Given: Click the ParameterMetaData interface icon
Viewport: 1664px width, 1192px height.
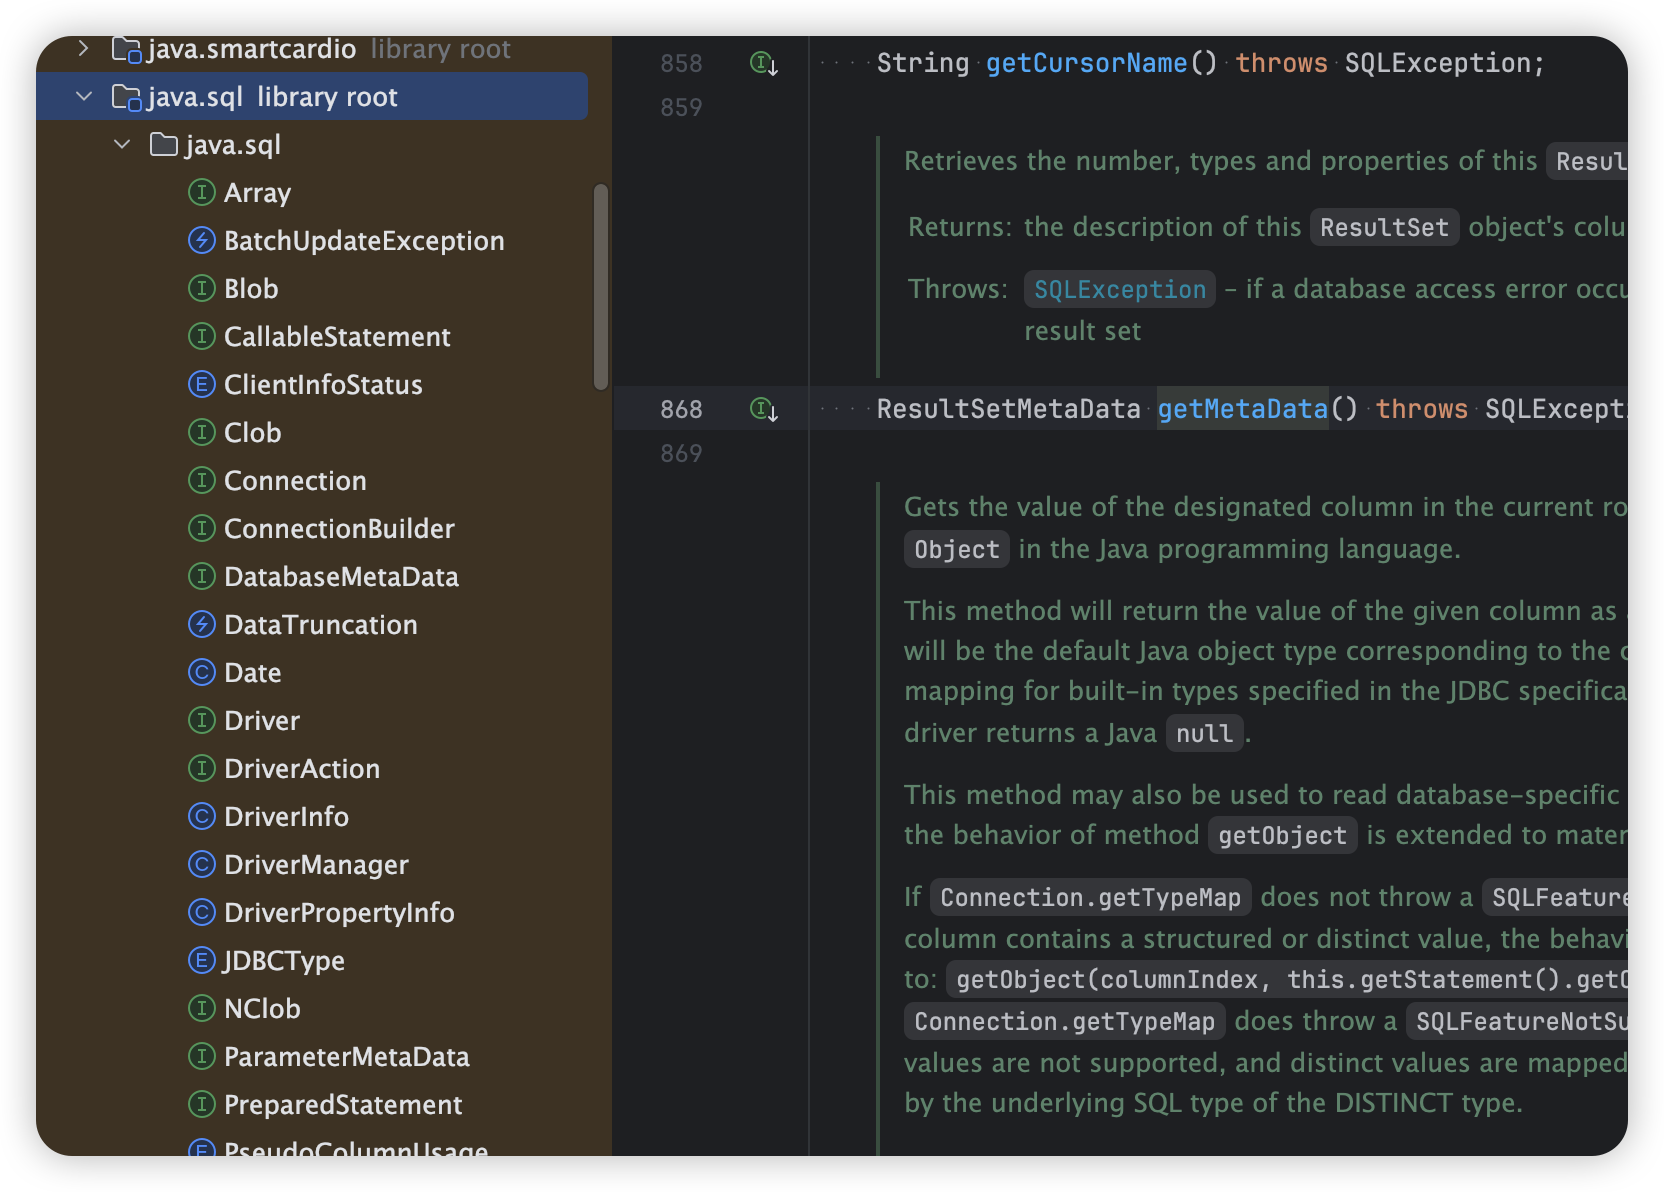Looking at the screenshot, I should point(202,1056).
